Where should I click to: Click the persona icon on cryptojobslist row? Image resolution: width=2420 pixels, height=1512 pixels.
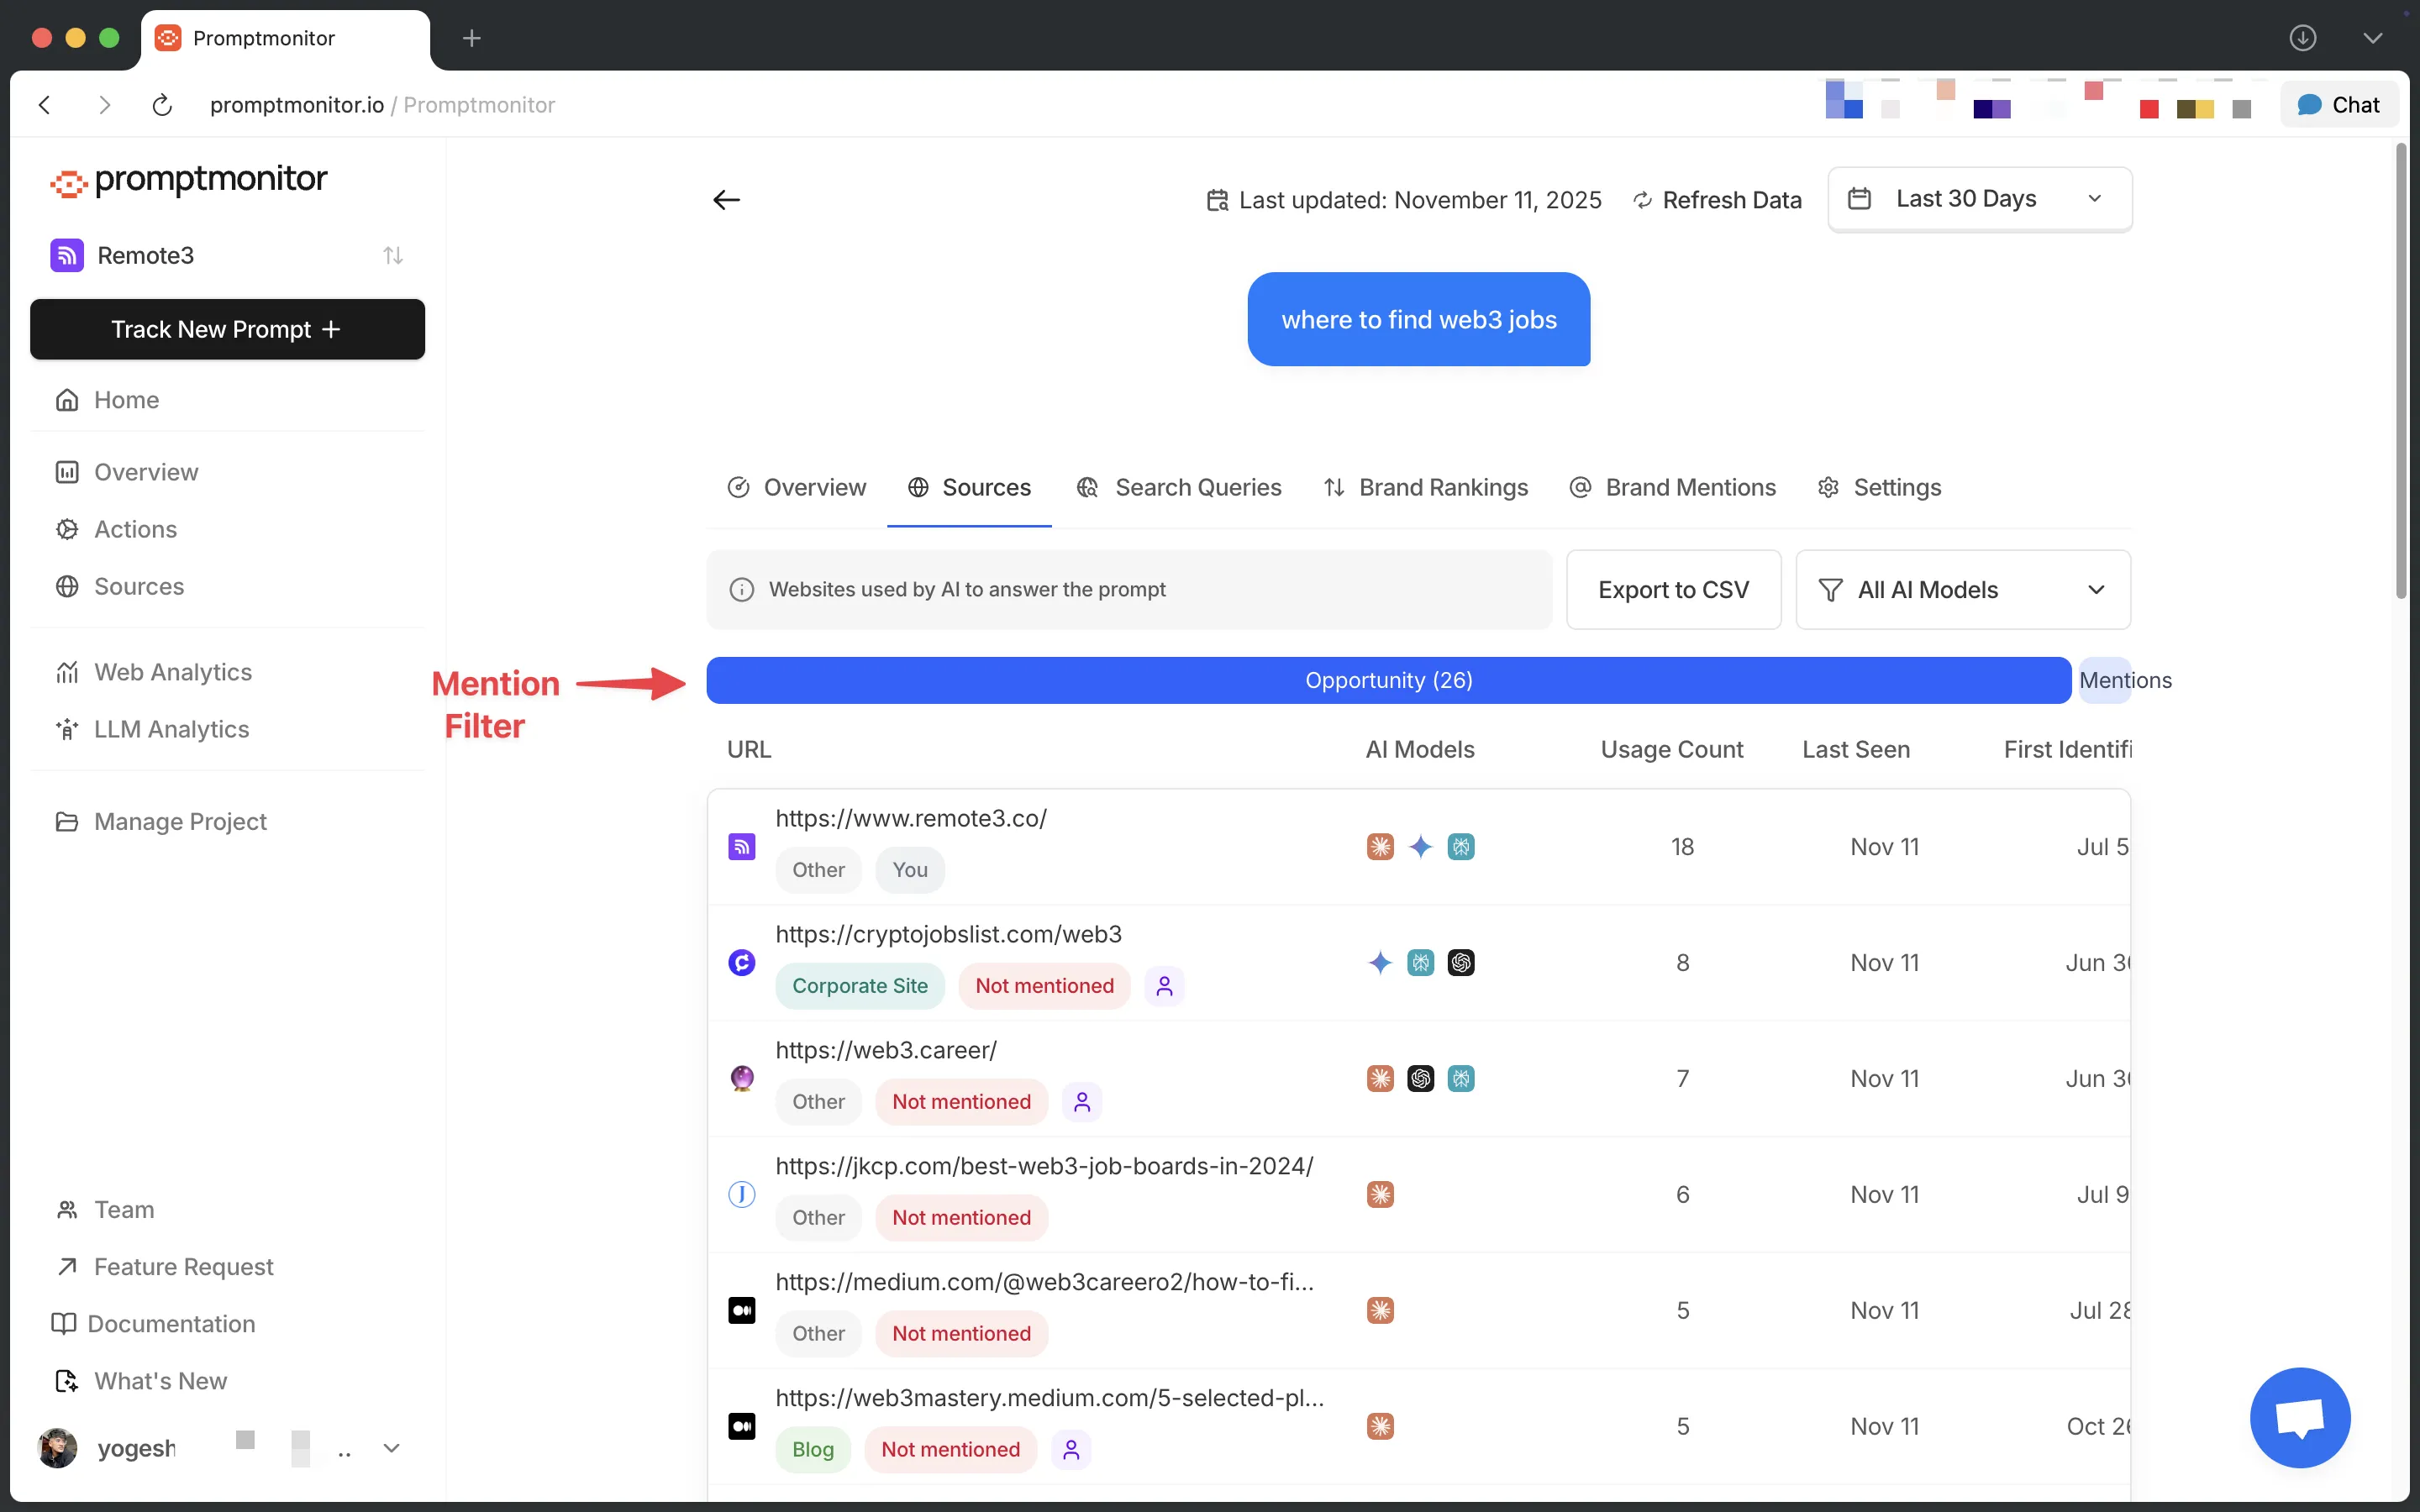tap(1164, 986)
